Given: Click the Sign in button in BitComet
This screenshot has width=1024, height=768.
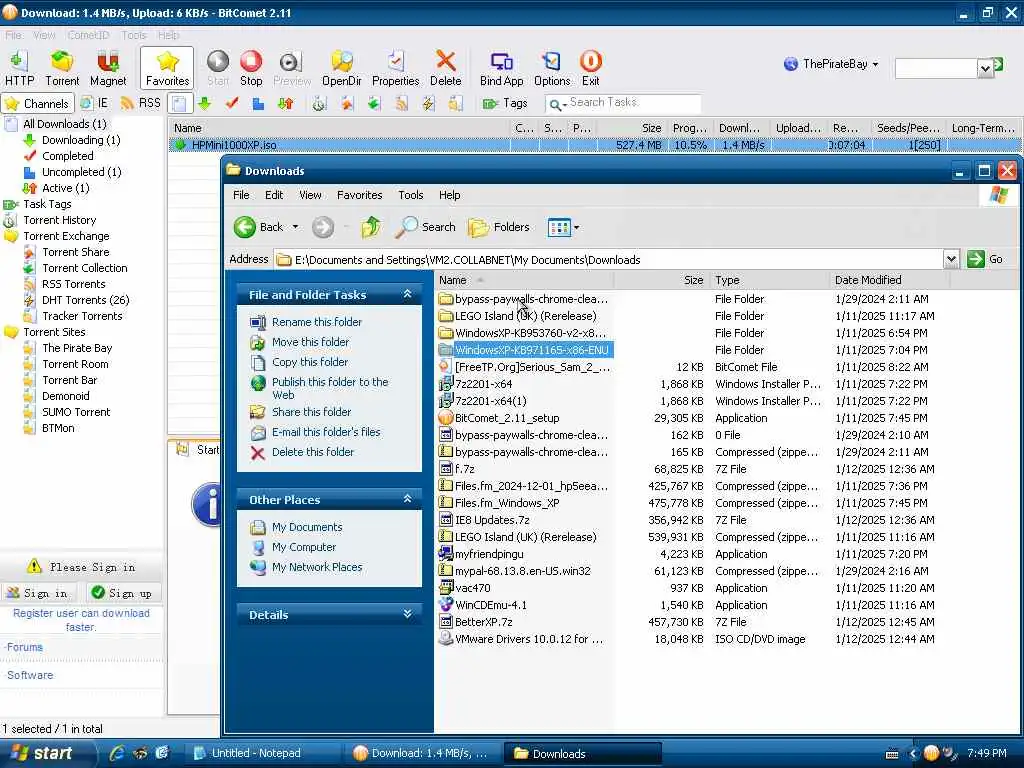Looking at the screenshot, I should tap(37, 593).
